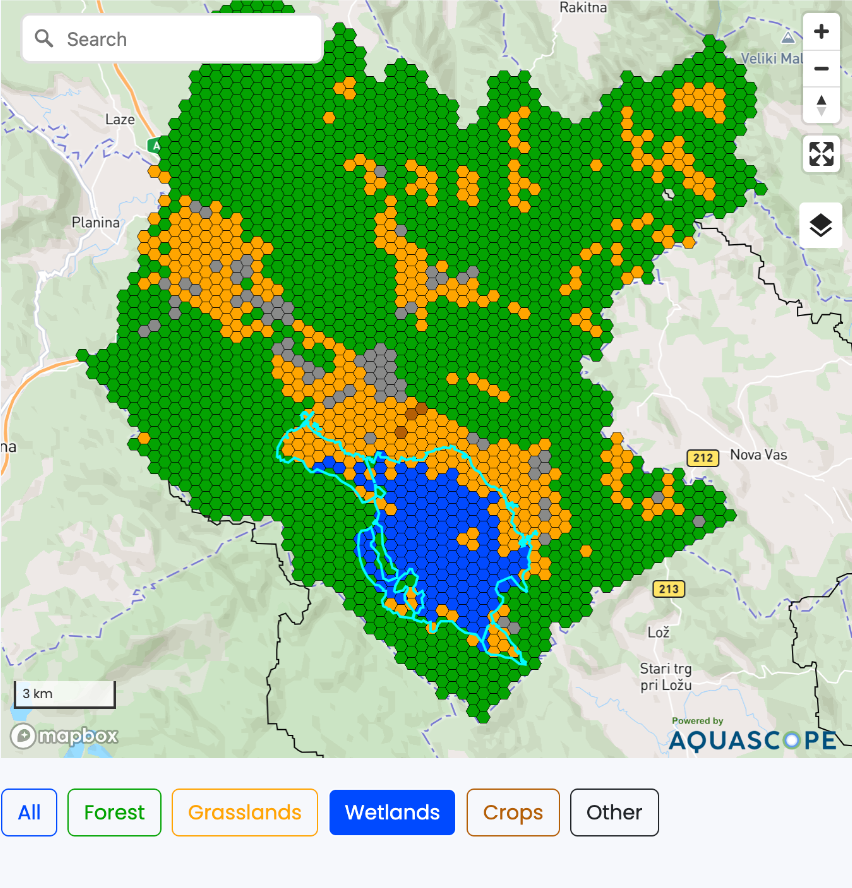Zoom out with the minus button
The image size is (852, 888).
pyautogui.click(x=821, y=69)
